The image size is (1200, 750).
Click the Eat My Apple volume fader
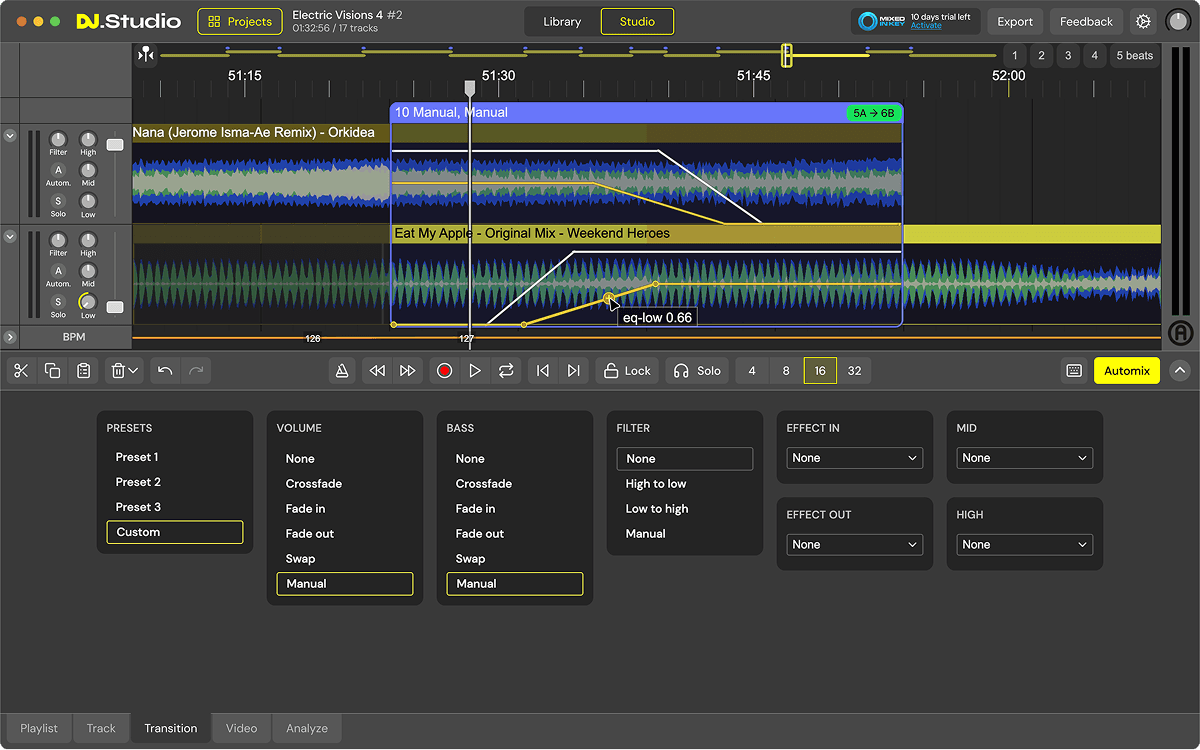click(x=115, y=307)
